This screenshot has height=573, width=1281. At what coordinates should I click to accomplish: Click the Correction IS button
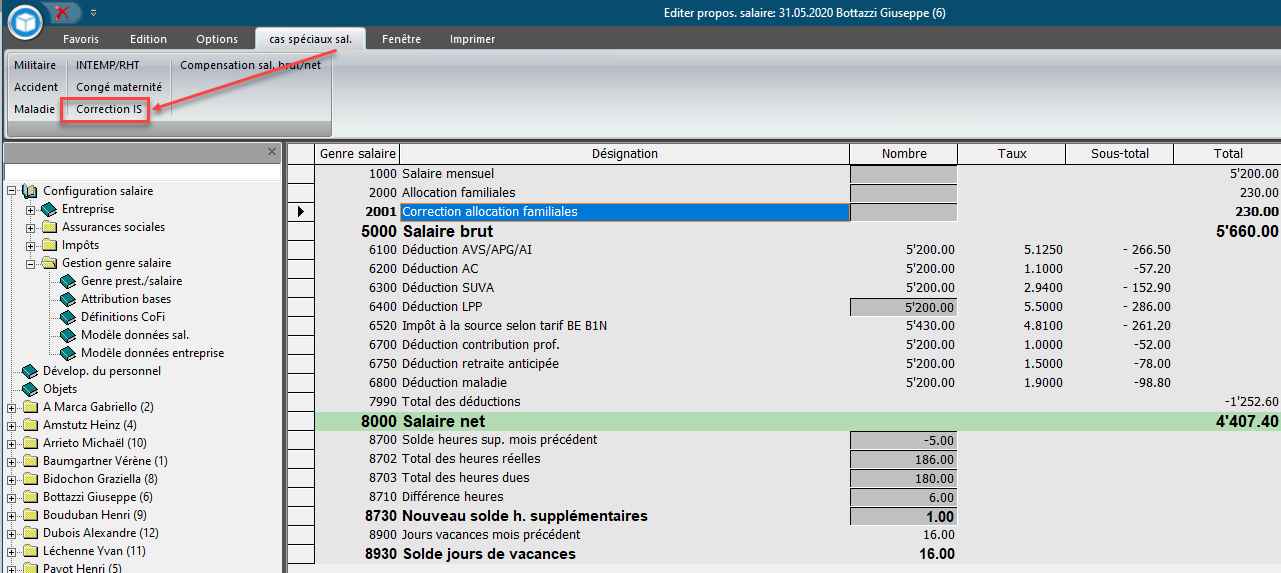(109, 109)
